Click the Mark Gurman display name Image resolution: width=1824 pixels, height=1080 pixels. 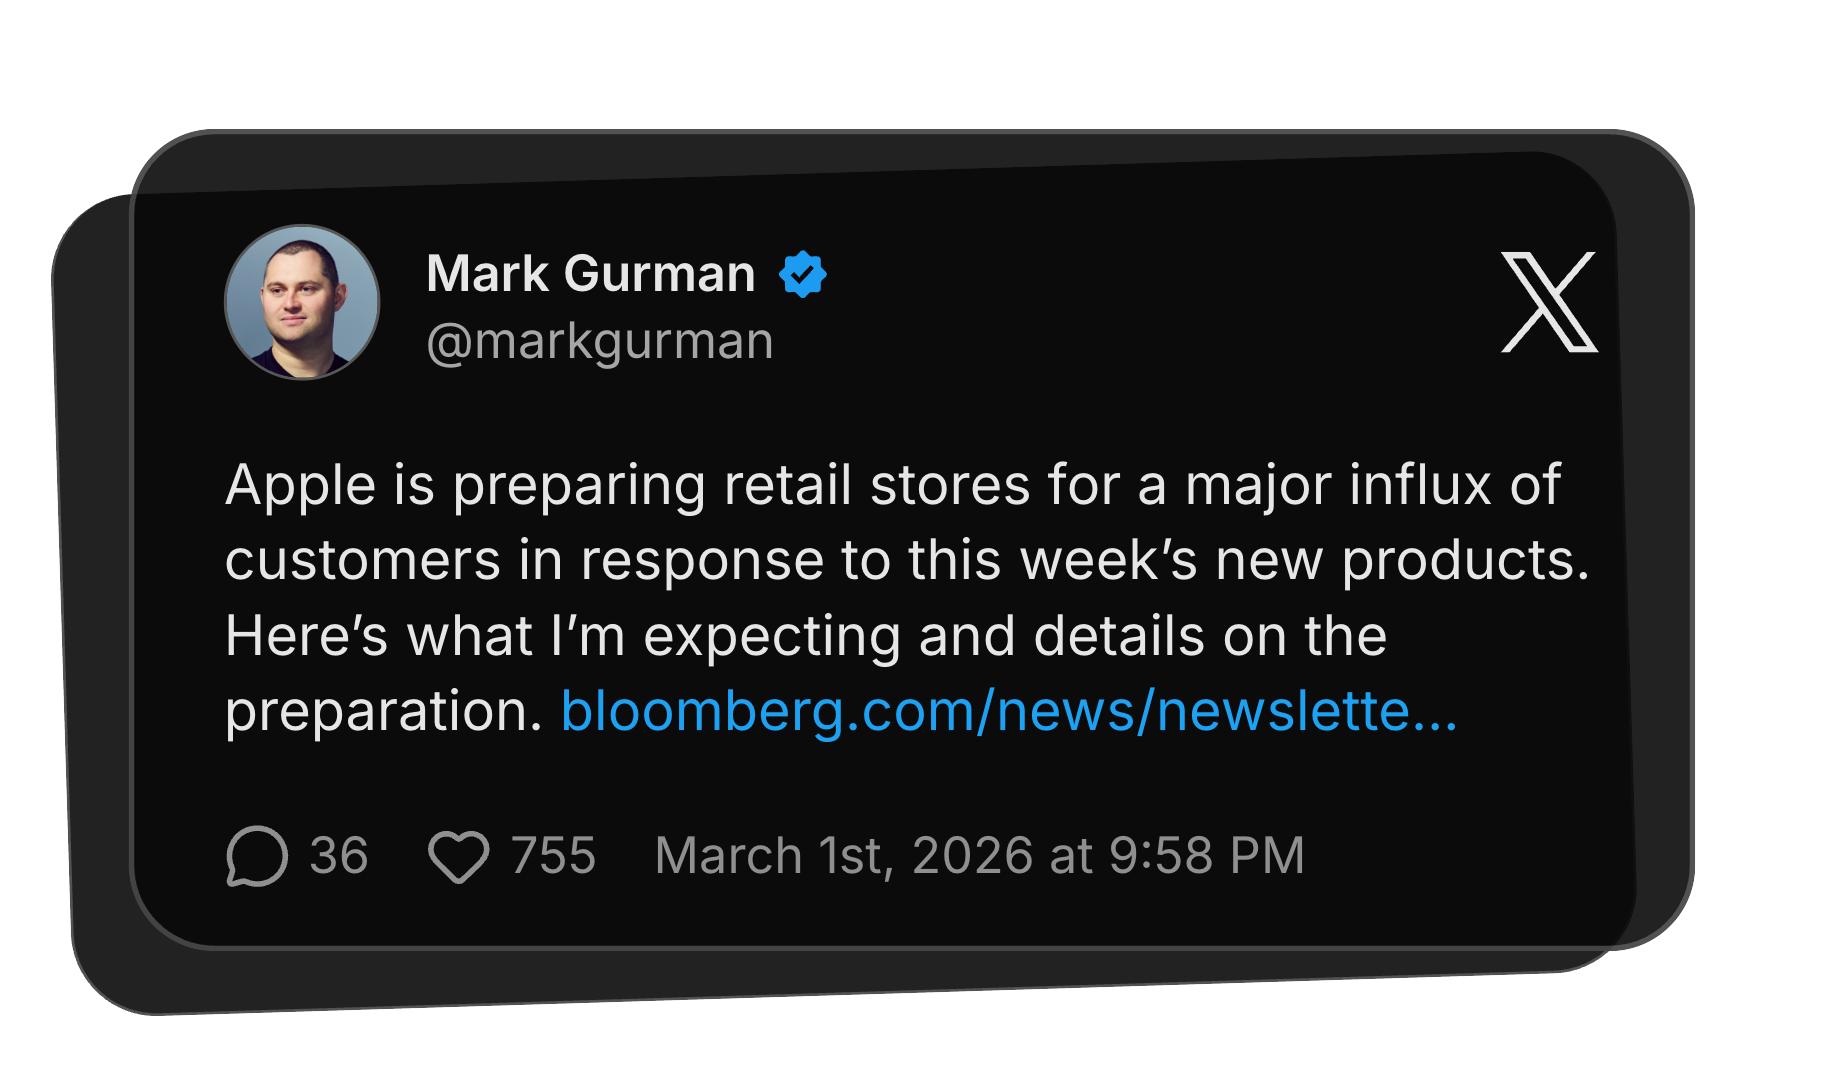pos(590,273)
